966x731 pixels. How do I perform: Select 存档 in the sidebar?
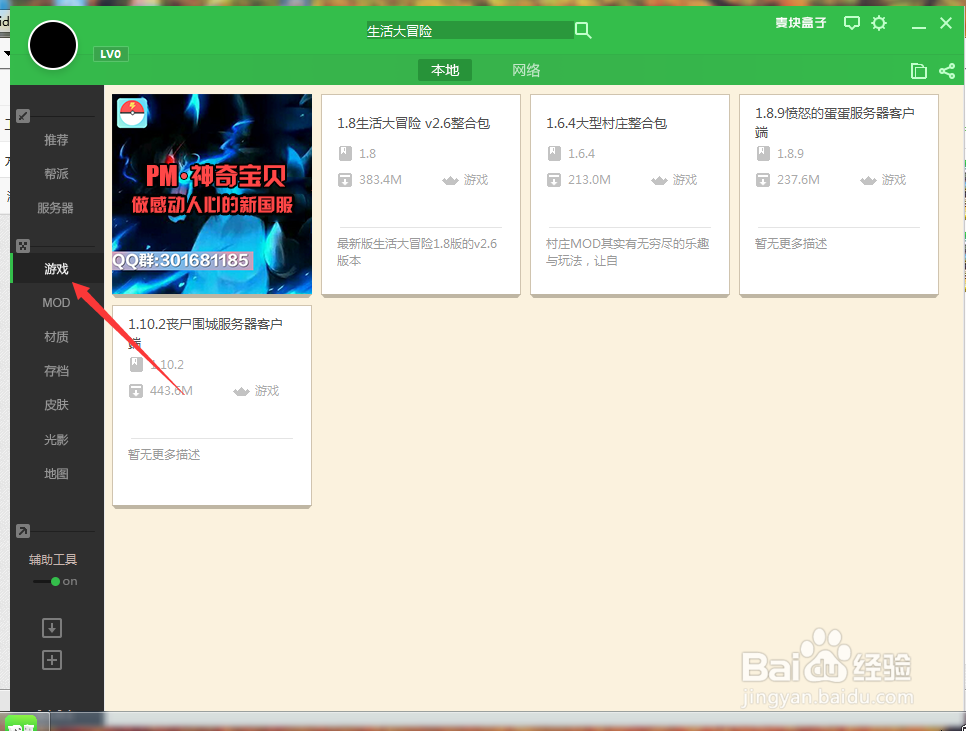point(56,371)
